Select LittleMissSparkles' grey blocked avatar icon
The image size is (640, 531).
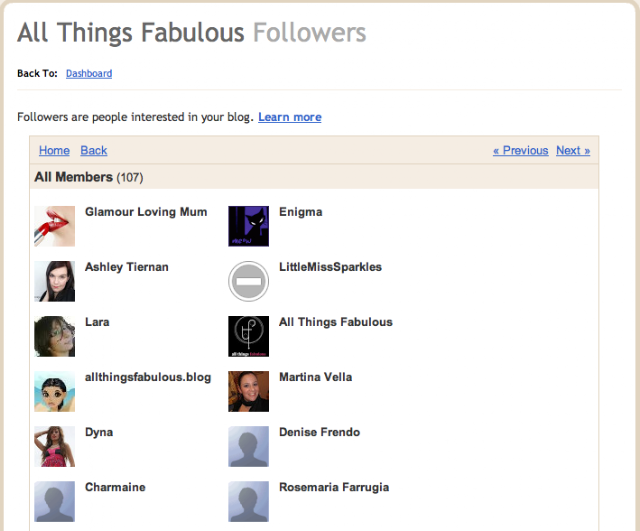coord(248,281)
